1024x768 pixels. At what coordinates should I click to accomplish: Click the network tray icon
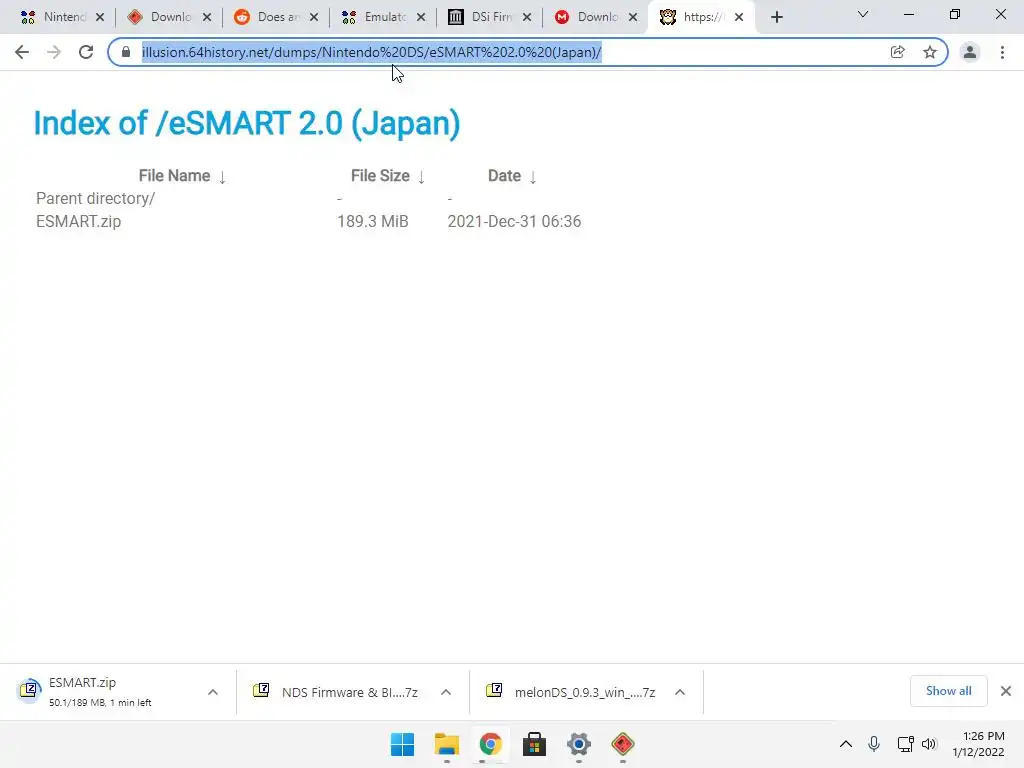905,744
